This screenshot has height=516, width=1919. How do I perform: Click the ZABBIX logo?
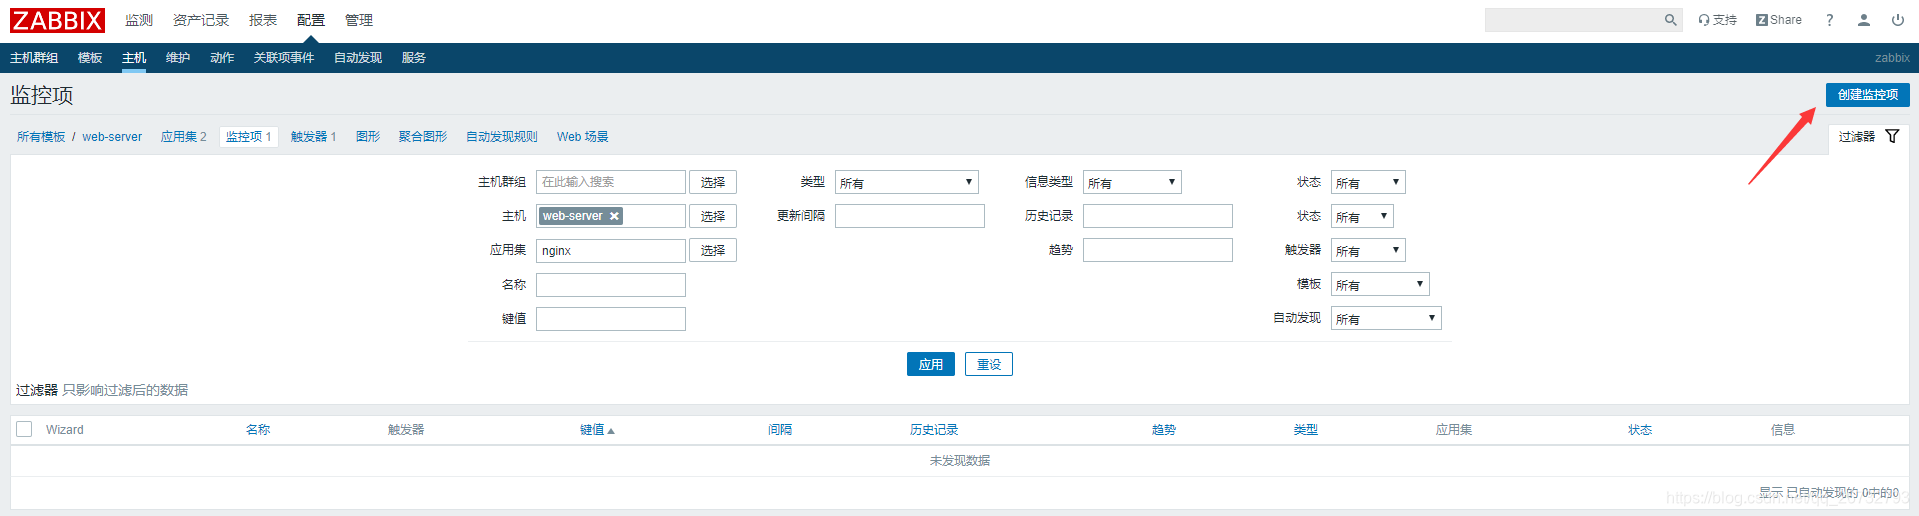[58, 20]
